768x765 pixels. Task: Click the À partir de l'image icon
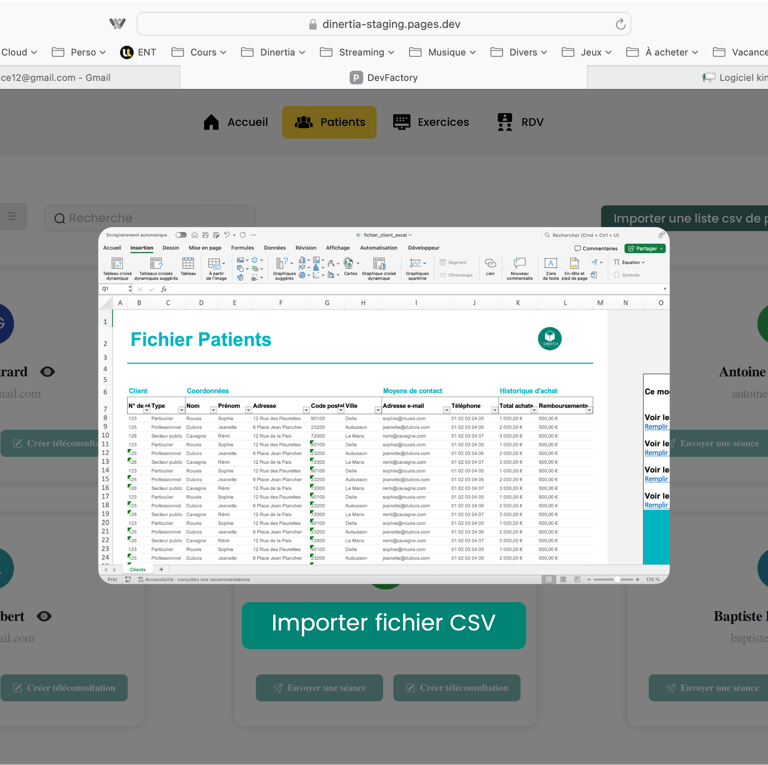215,263
